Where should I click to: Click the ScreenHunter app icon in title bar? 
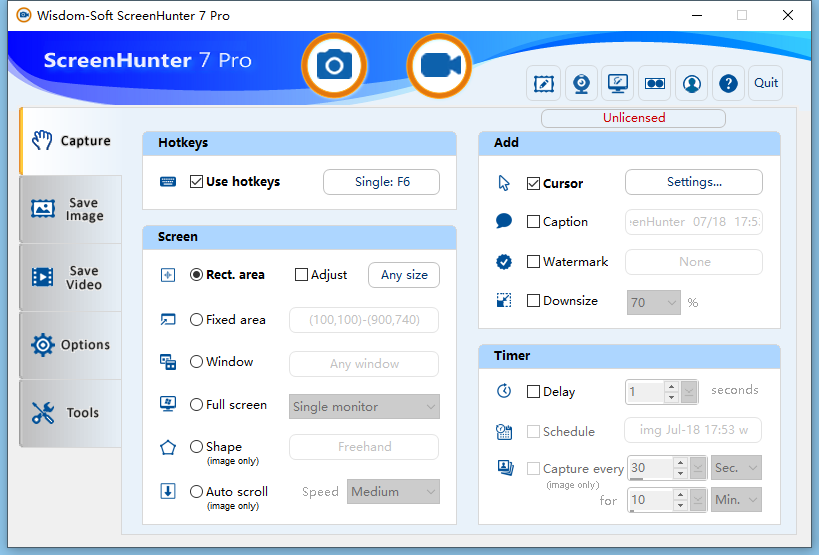pyautogui.click(x=24, y=15)
